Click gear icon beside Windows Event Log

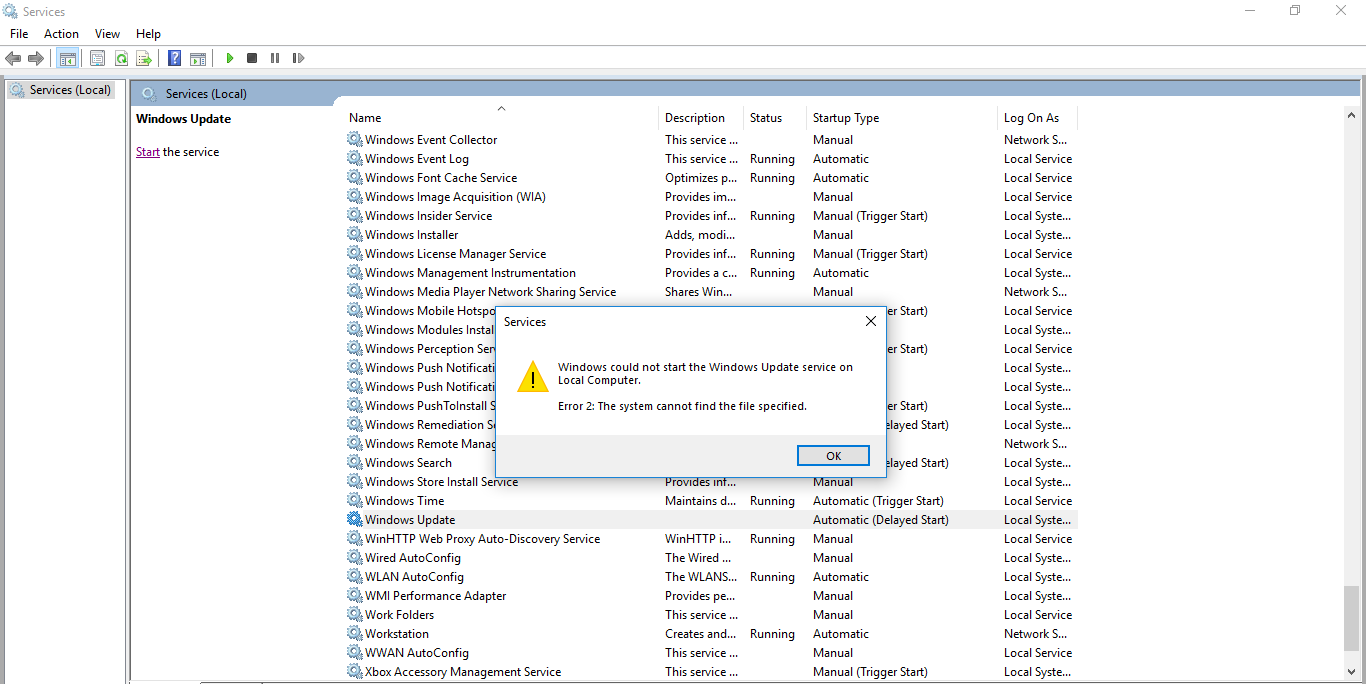355,159
